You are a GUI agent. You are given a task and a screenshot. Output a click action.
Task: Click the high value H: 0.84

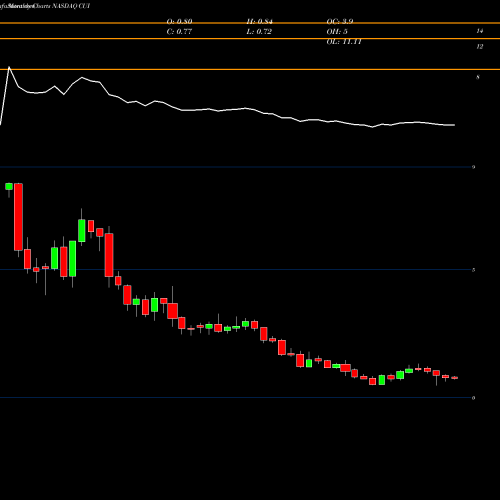click(259, 22)
